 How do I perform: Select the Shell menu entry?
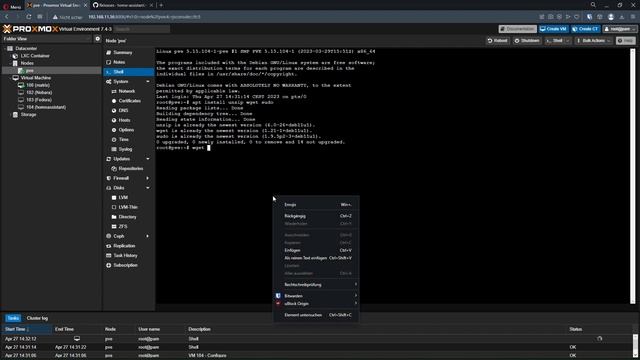129,72
